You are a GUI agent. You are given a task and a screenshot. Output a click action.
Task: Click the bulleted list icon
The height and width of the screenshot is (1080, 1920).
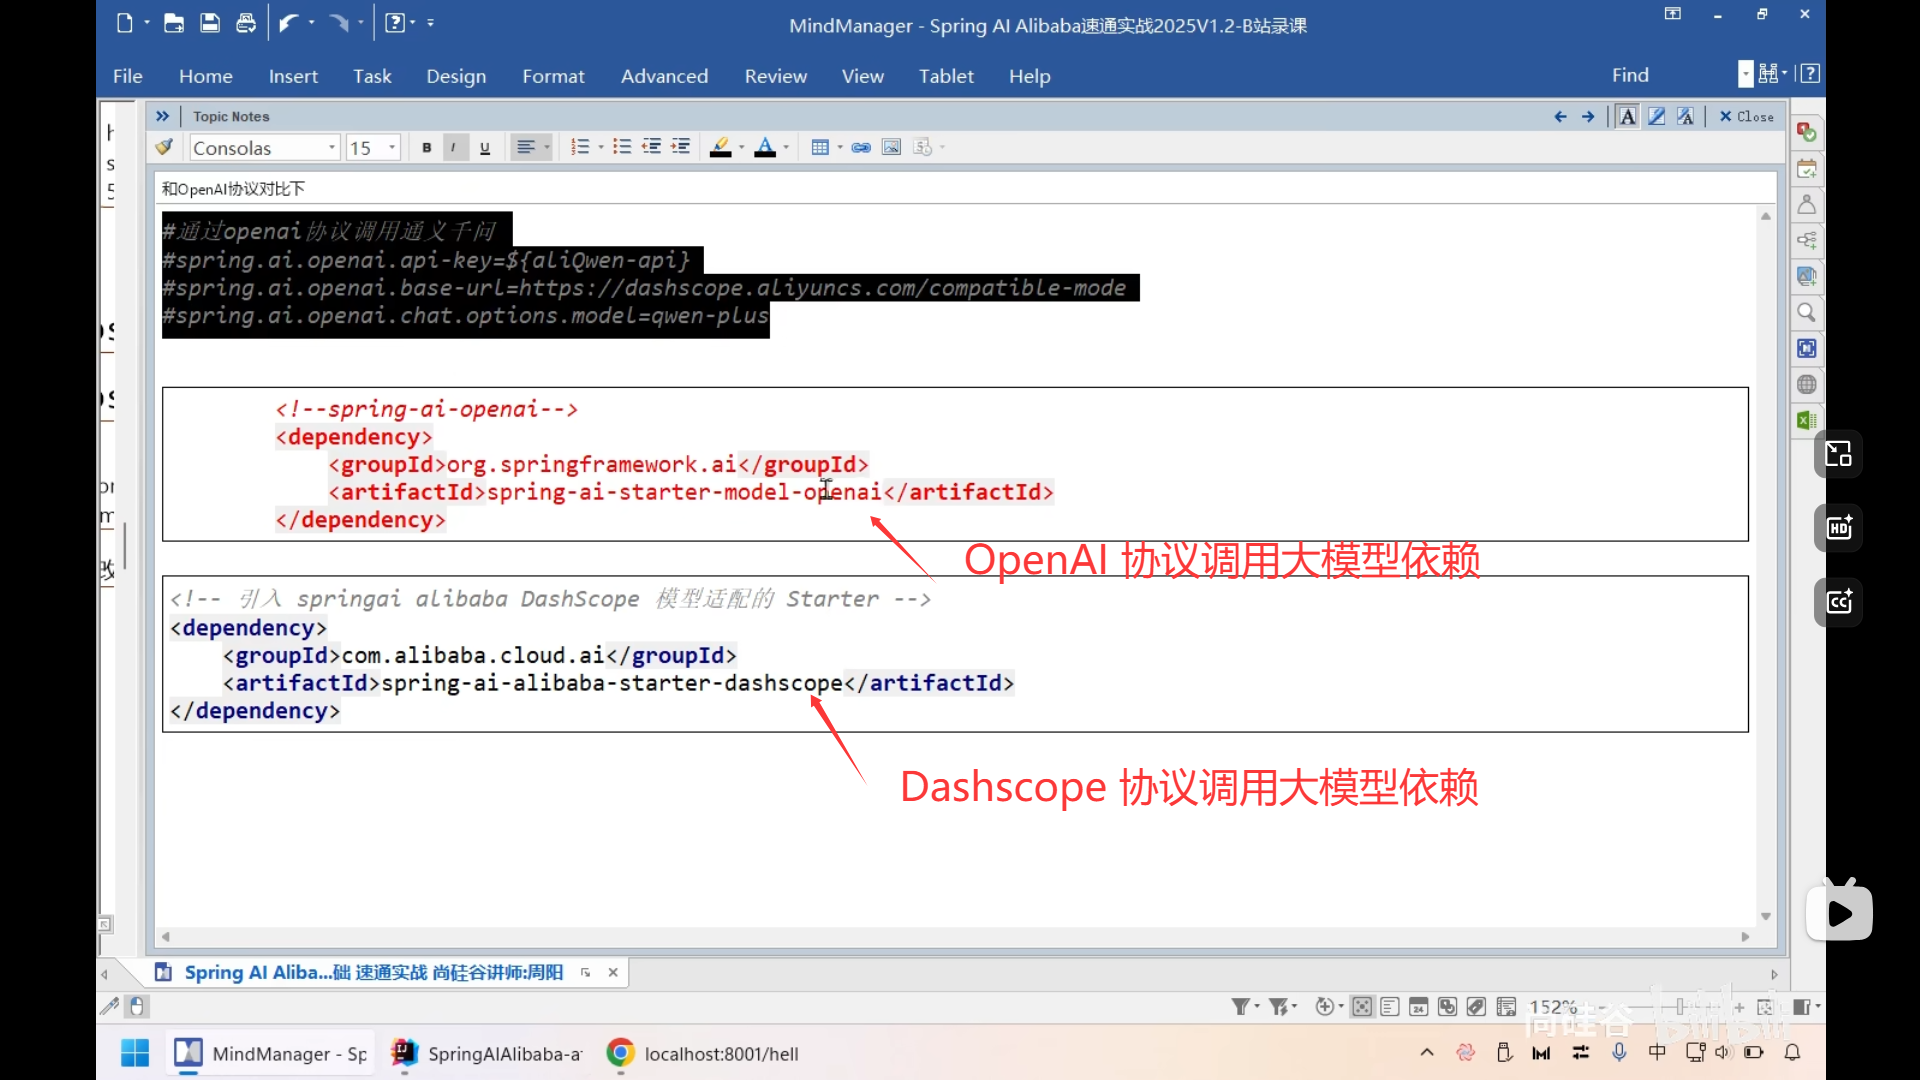[622, 148]
